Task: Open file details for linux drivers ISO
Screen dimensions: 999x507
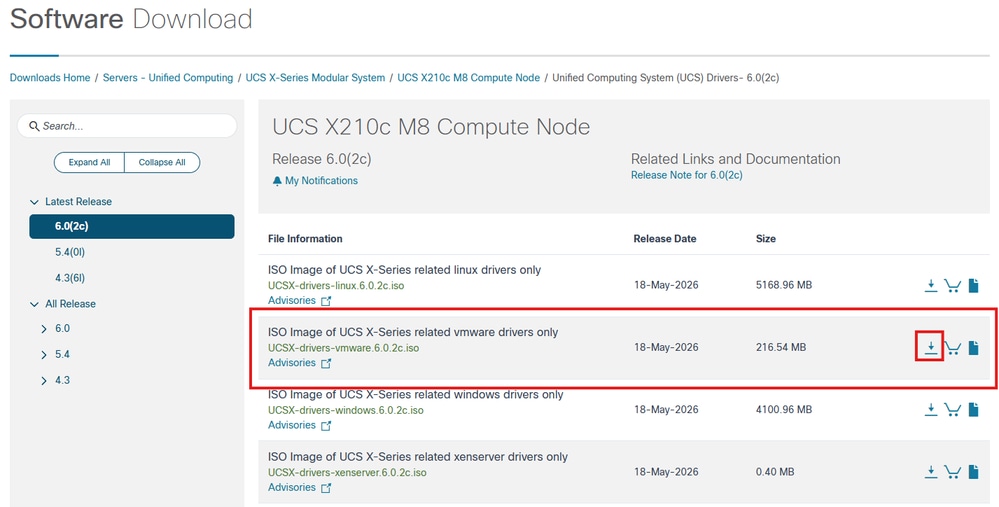Action: click(x=974, y=285)
